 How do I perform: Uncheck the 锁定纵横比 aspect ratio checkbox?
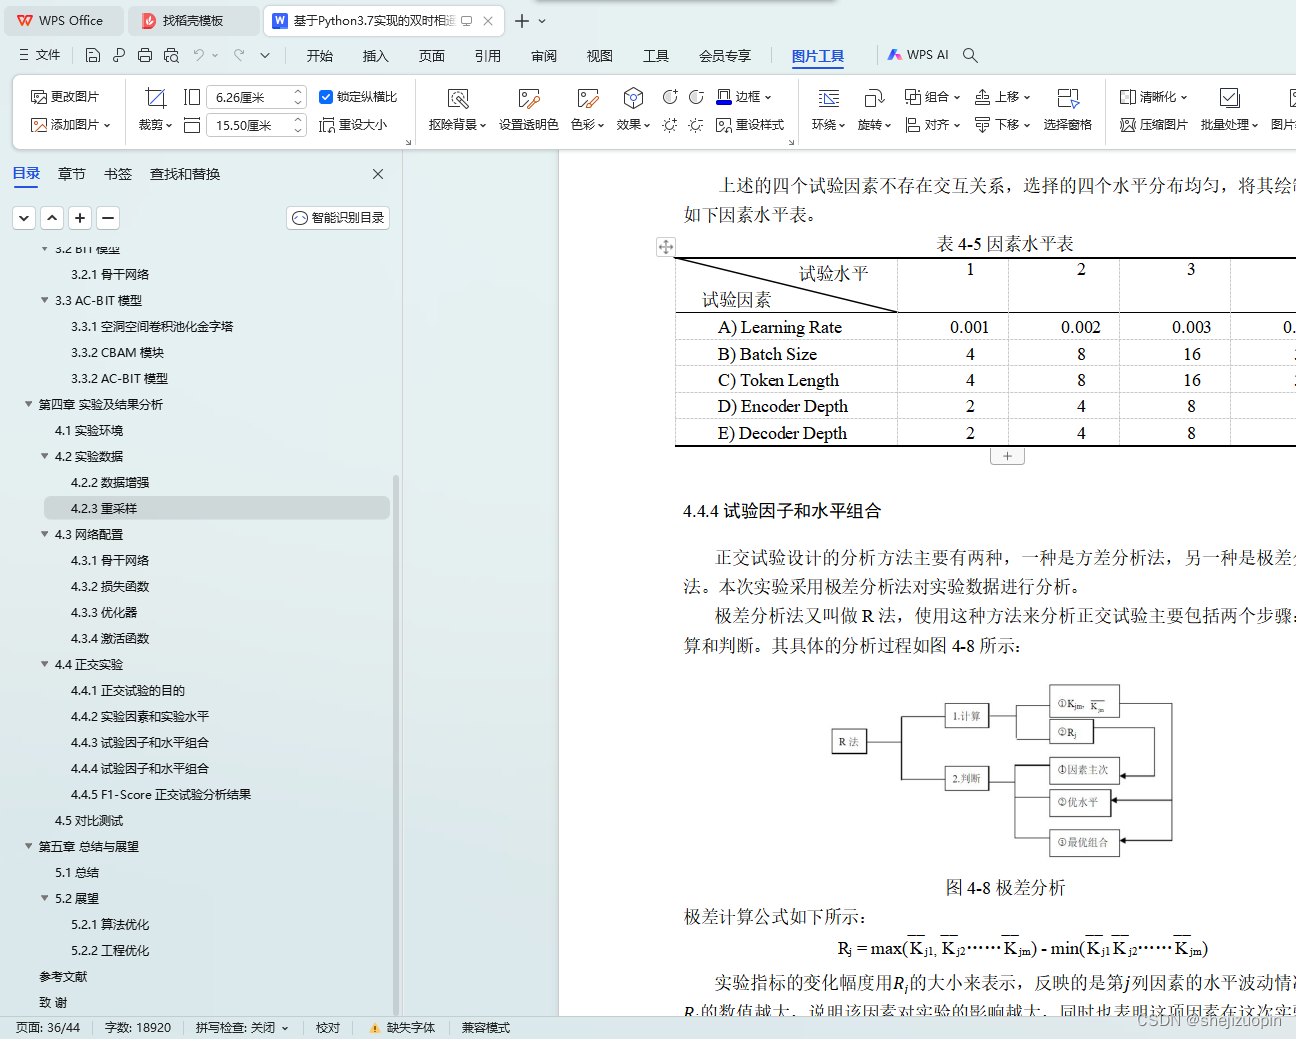325,96
